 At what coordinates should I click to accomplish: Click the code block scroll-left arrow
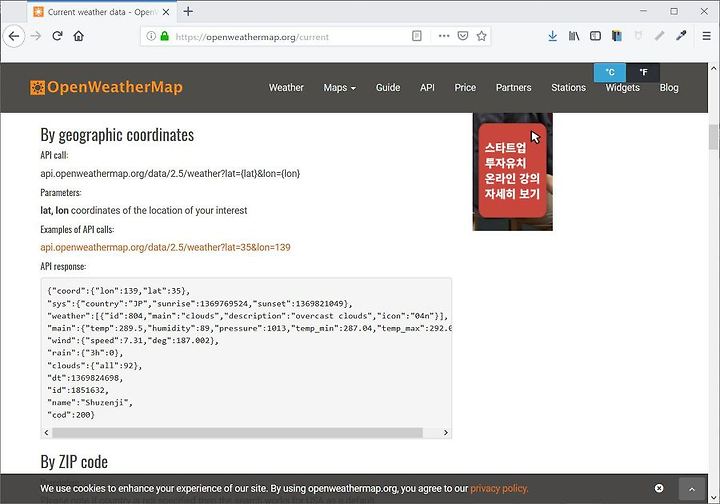pyautogui.click(x=46, y=433)
